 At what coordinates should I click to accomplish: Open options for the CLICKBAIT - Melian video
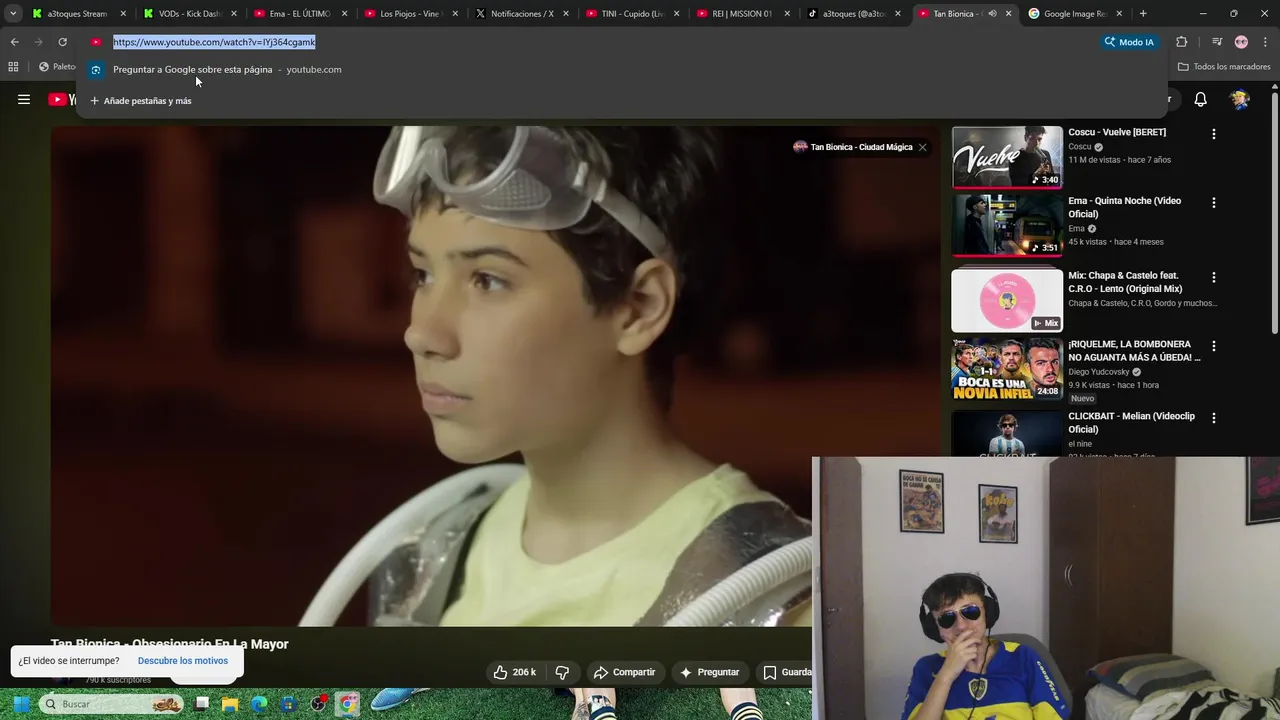tap(1214, 418)
